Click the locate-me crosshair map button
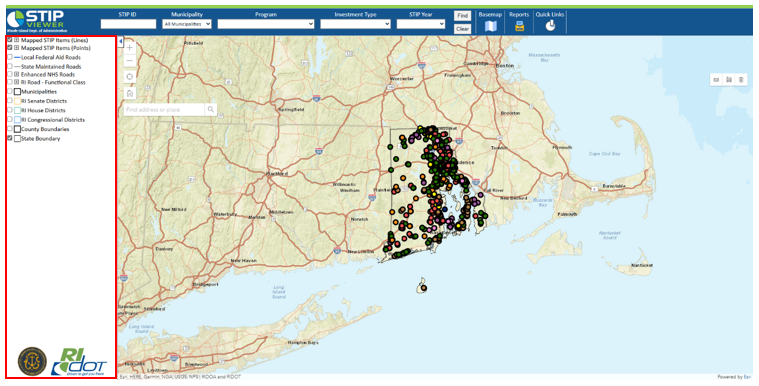The image size is (759, 386). [129, 77]
